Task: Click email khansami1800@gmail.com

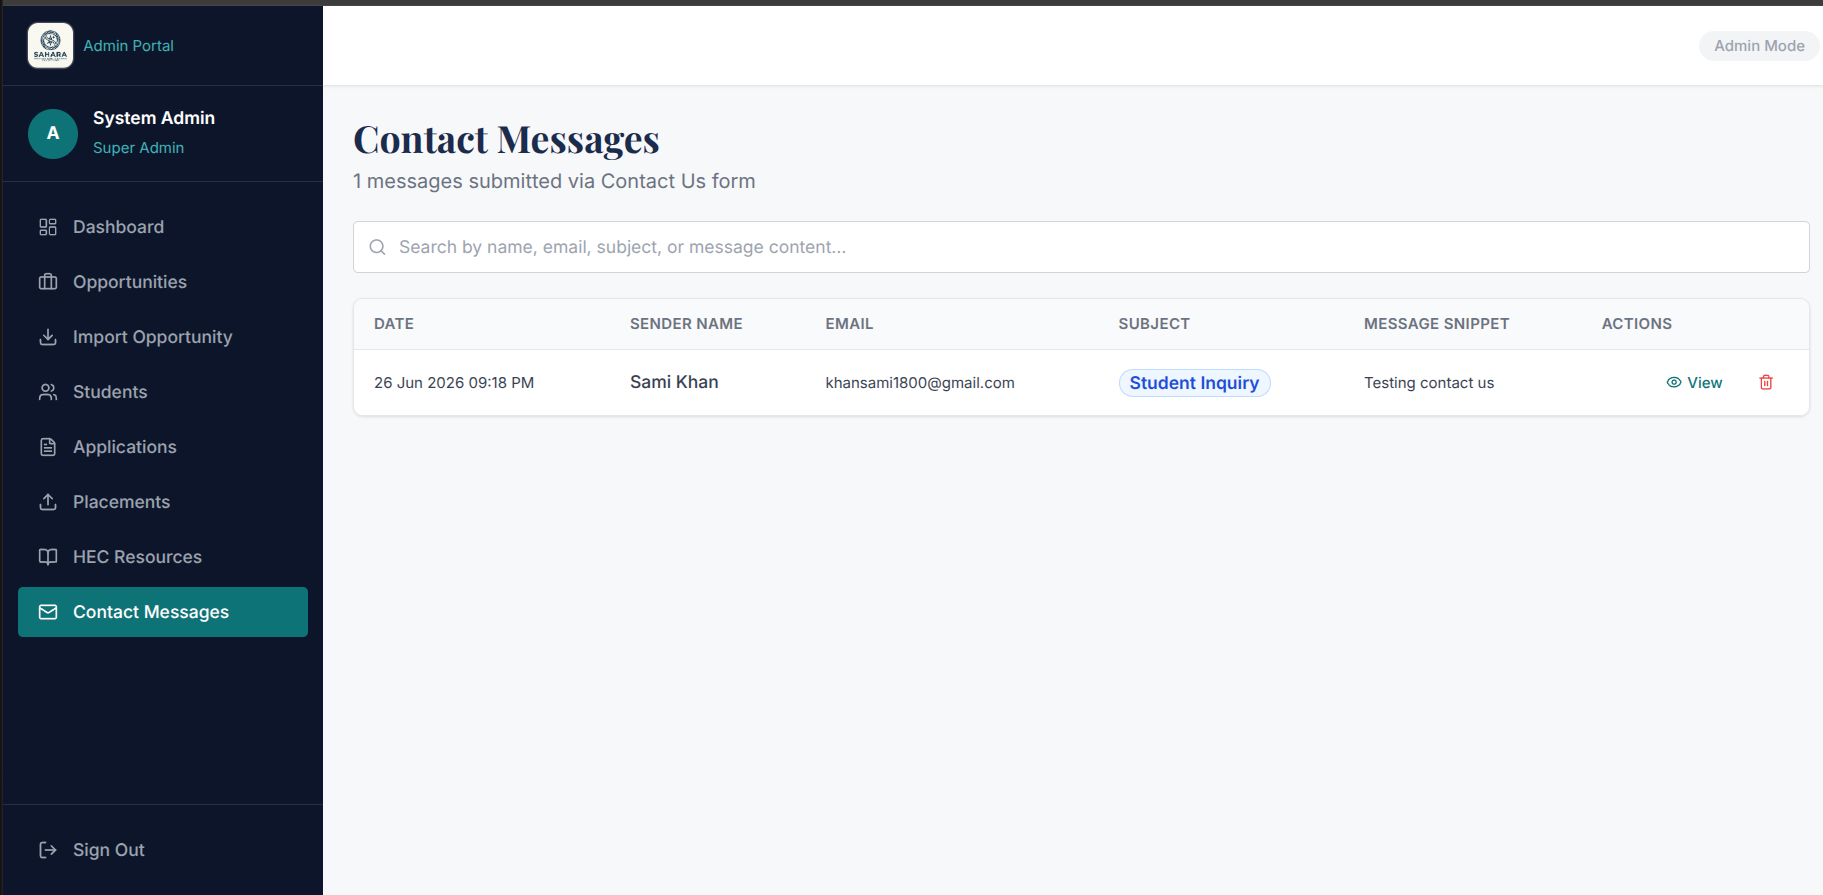Action: coord(920,383)
